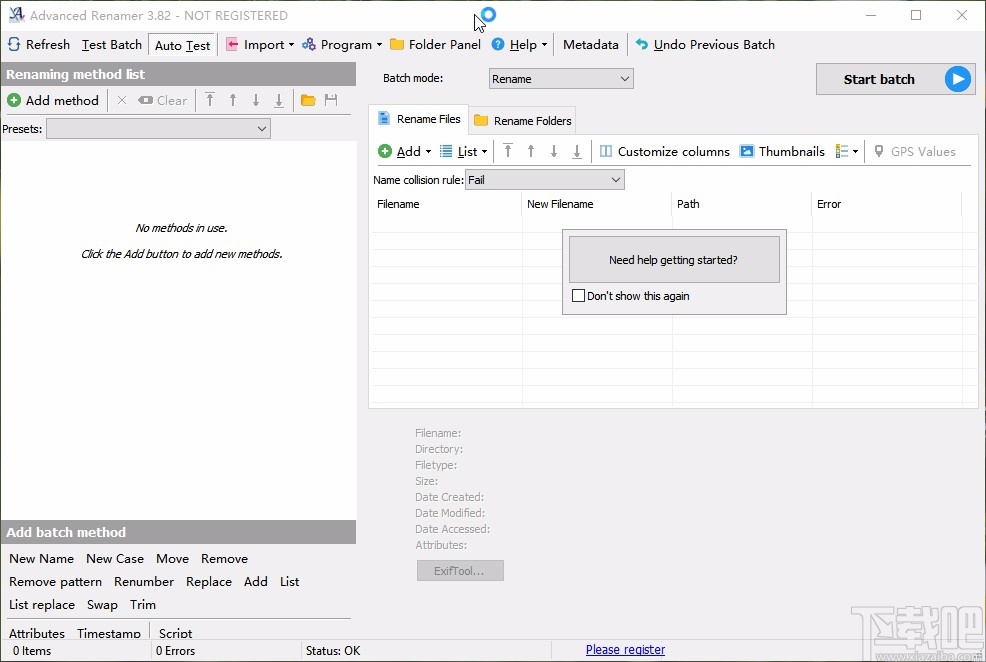Open the Please register link
This screenshot has height=662, width=986.
tap(625, 650)
